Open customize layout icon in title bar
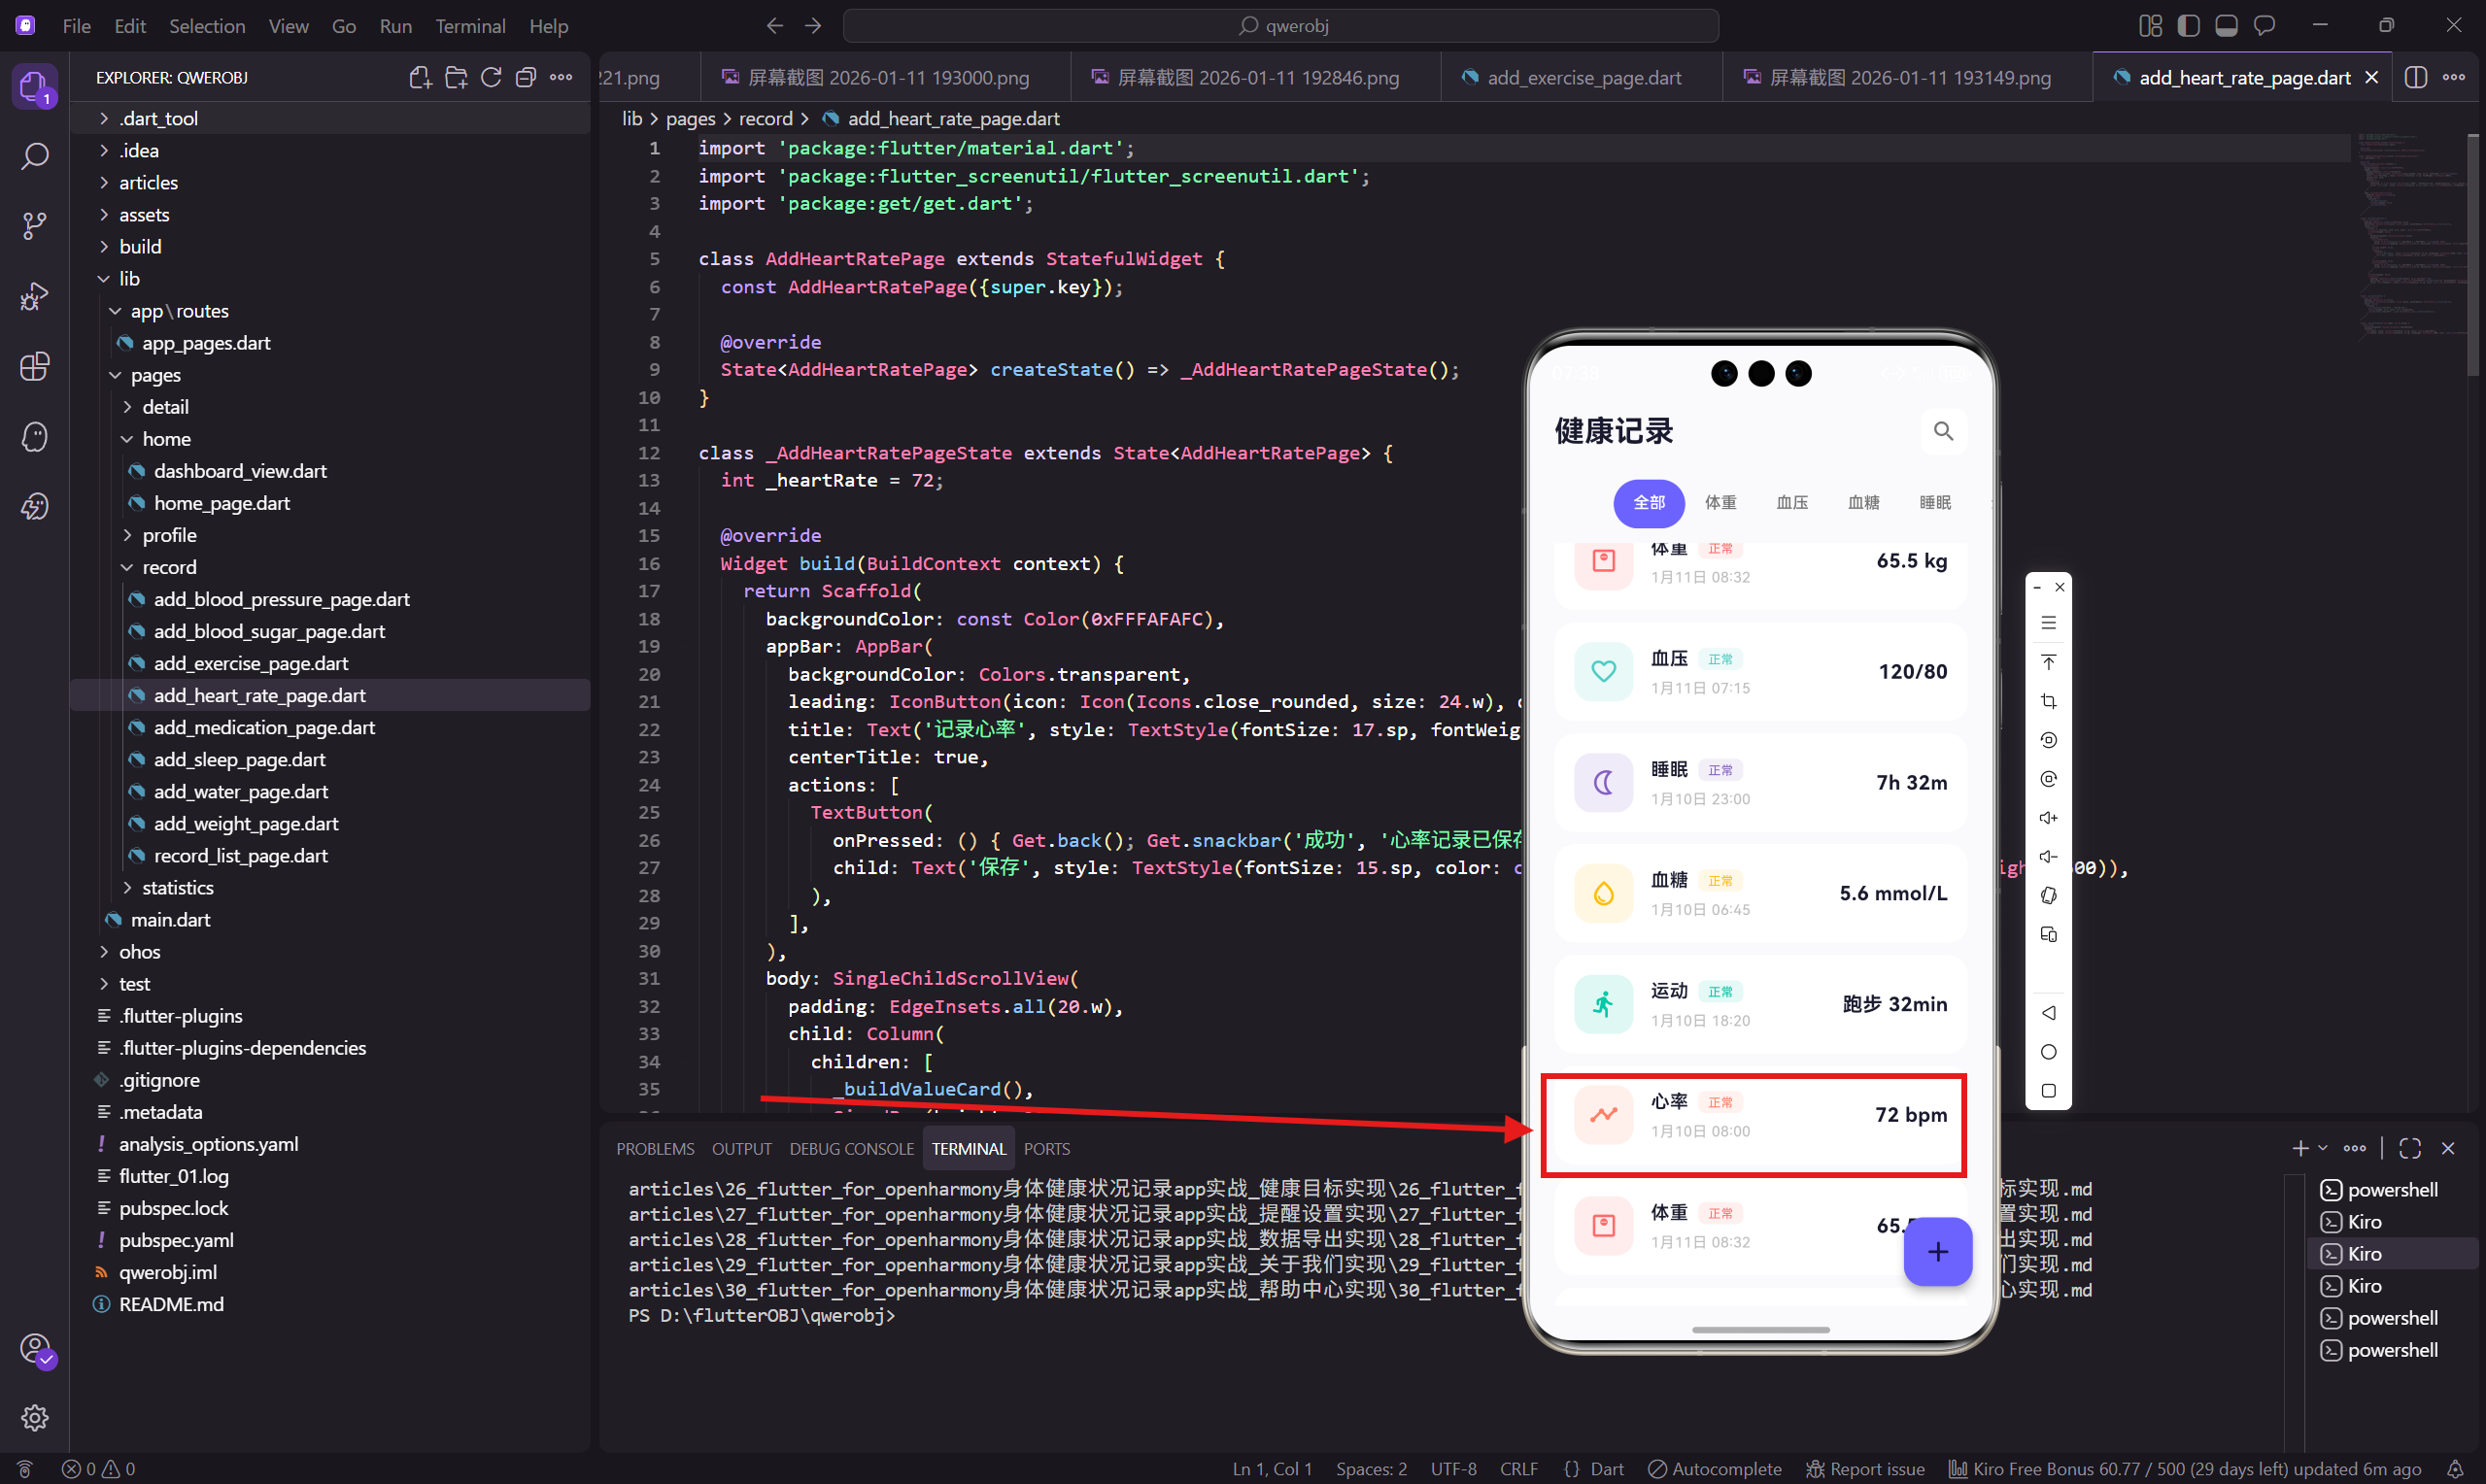The width and height of the screenshot is (2486, 1484). coord(2150,26)
